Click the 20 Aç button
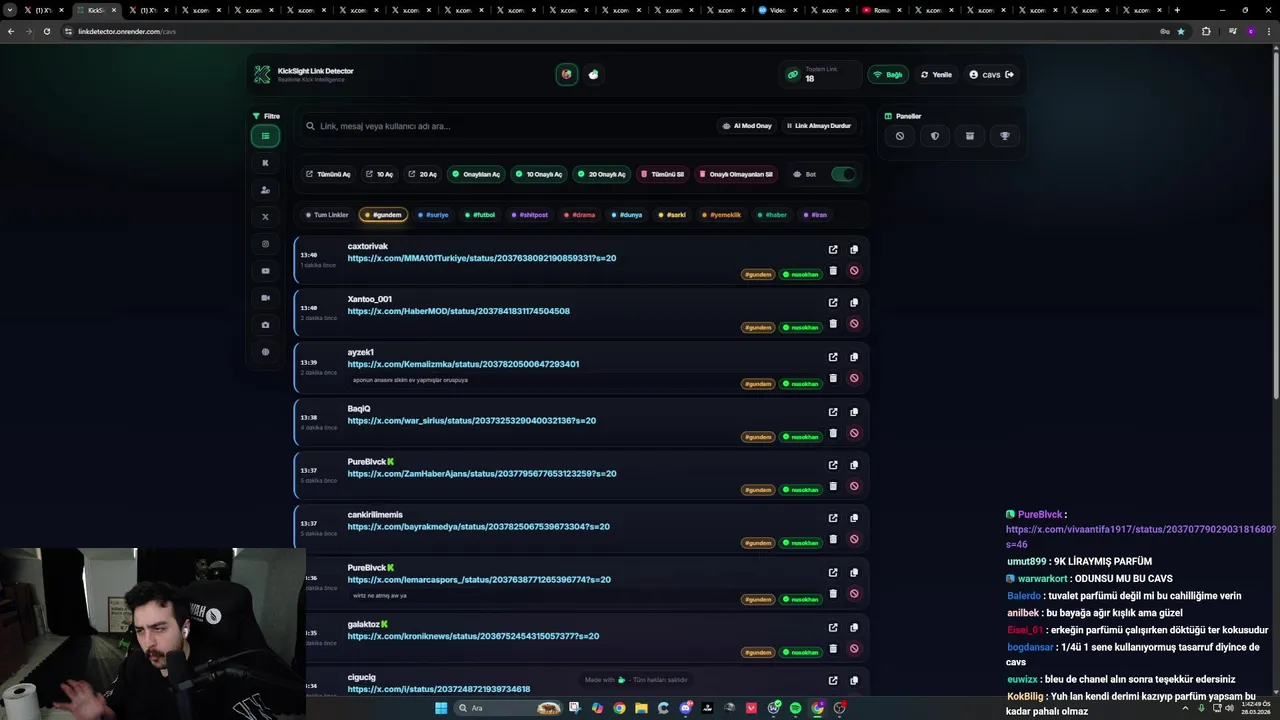 (422, 174)
